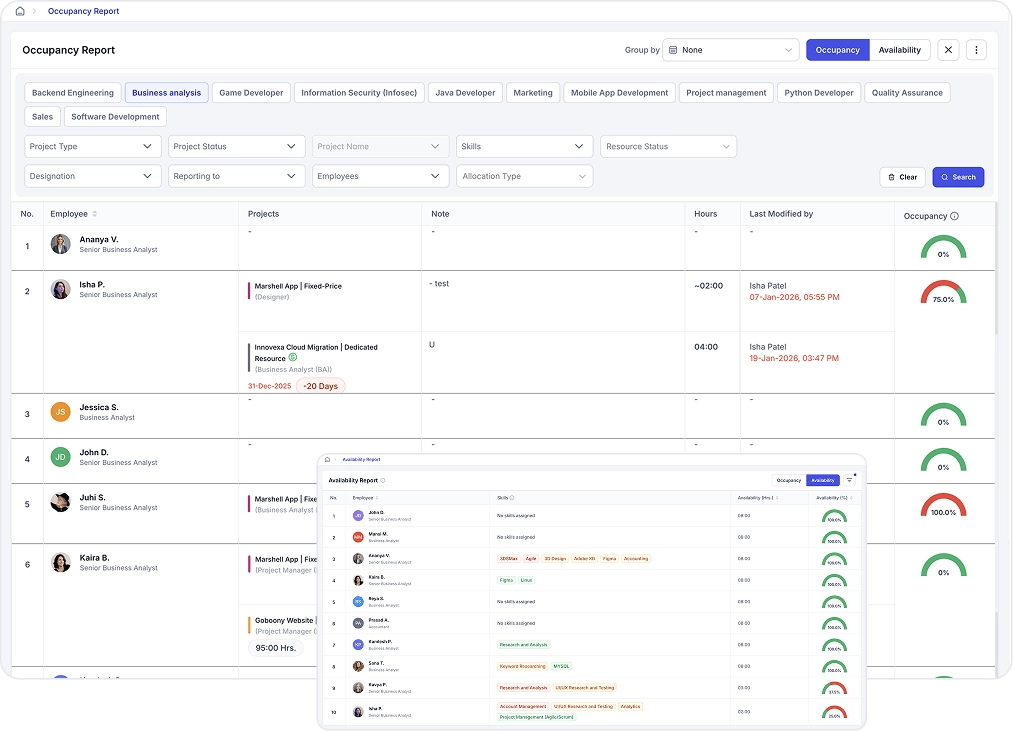This screenshot has width=1013, height=731.
Task: Click the Occupancy info icon in header
Action: [x=954, y=216]
